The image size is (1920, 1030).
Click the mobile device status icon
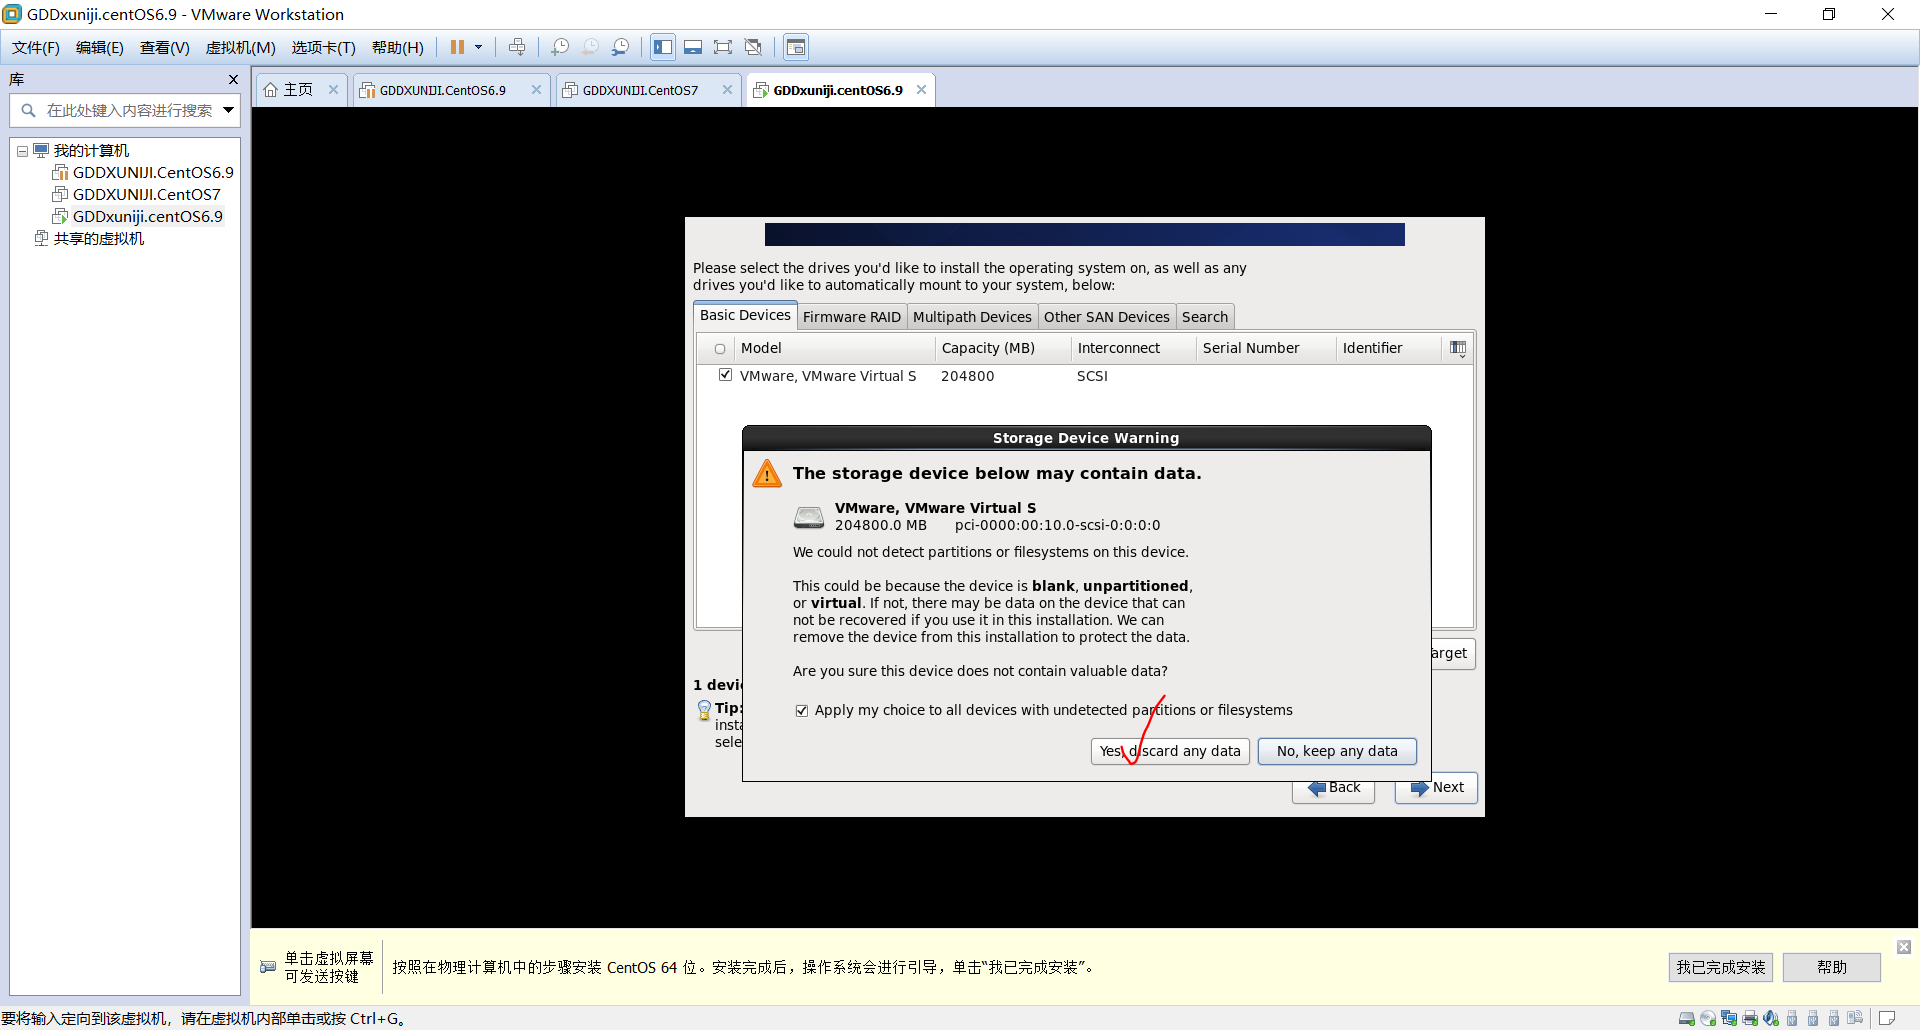pos(1855,1018)
